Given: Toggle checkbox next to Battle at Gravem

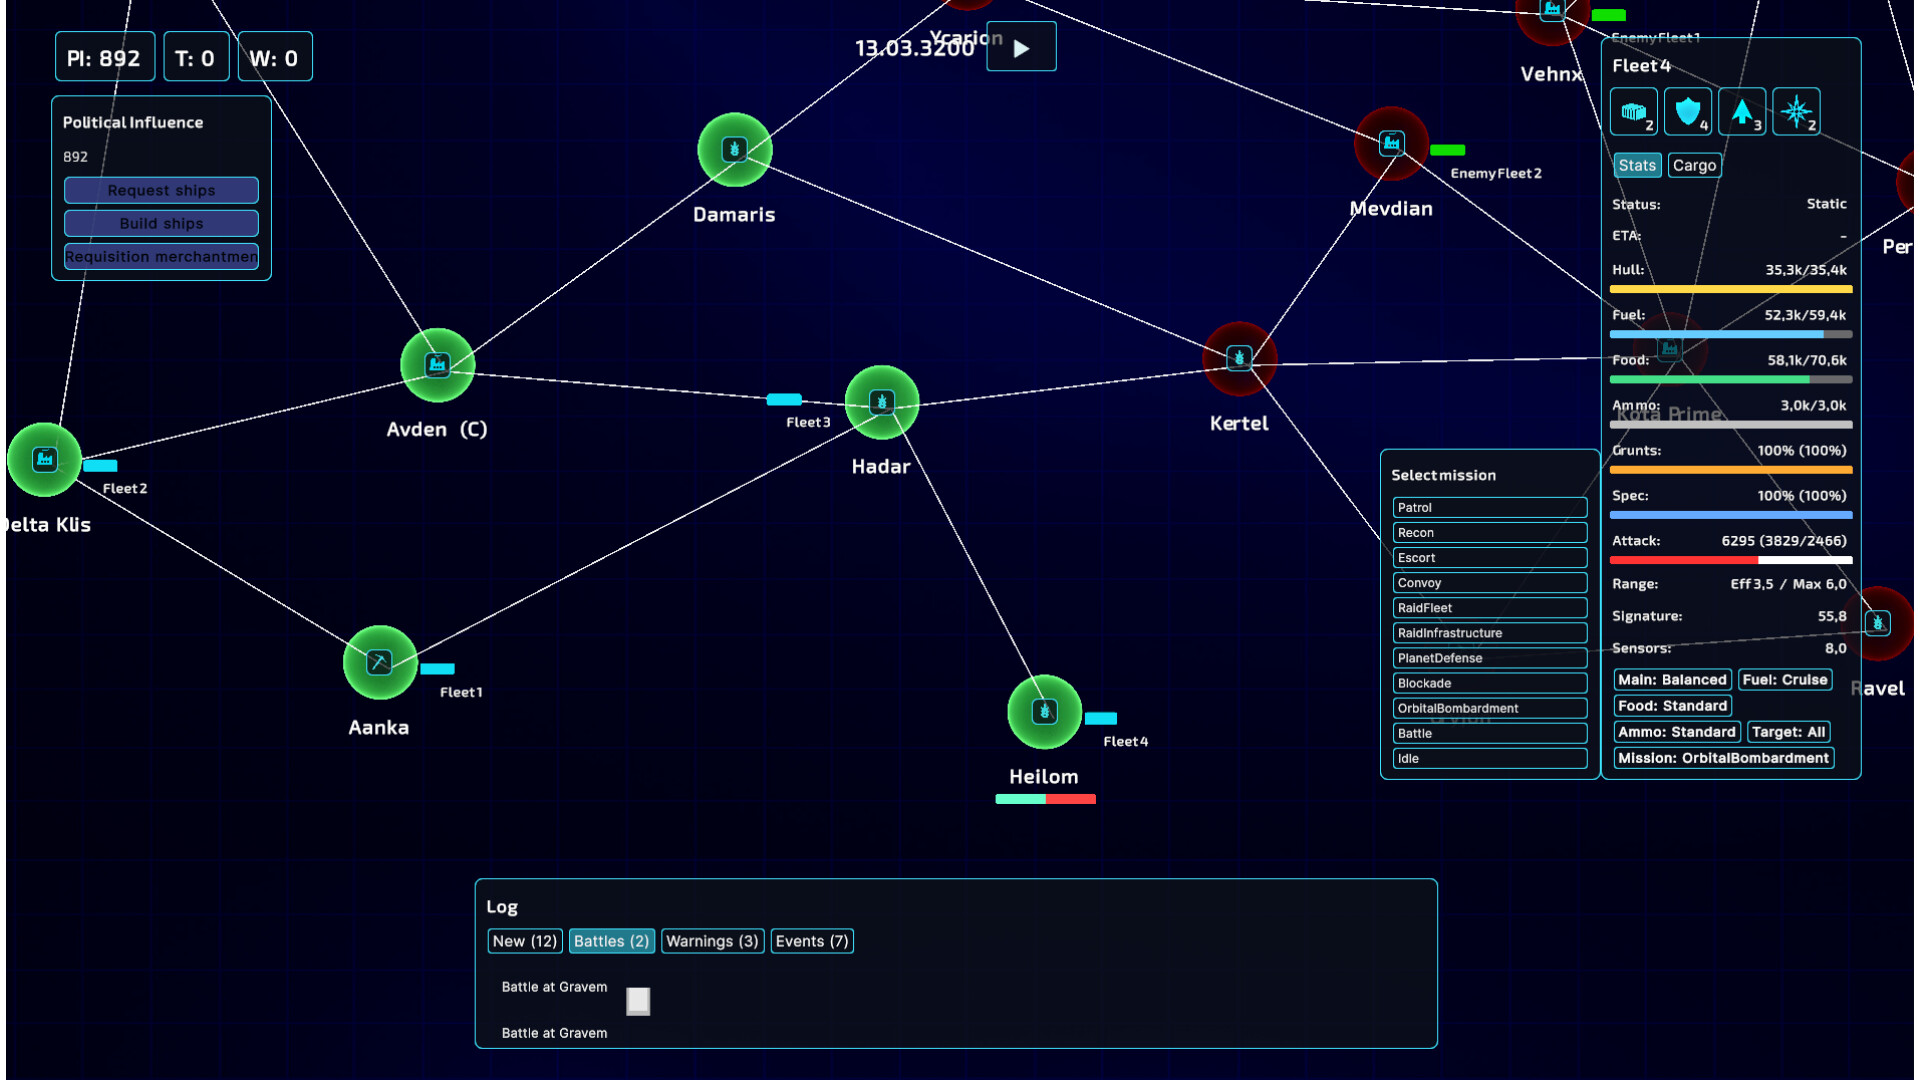Looking at the screenshot, I should 638,1001.
